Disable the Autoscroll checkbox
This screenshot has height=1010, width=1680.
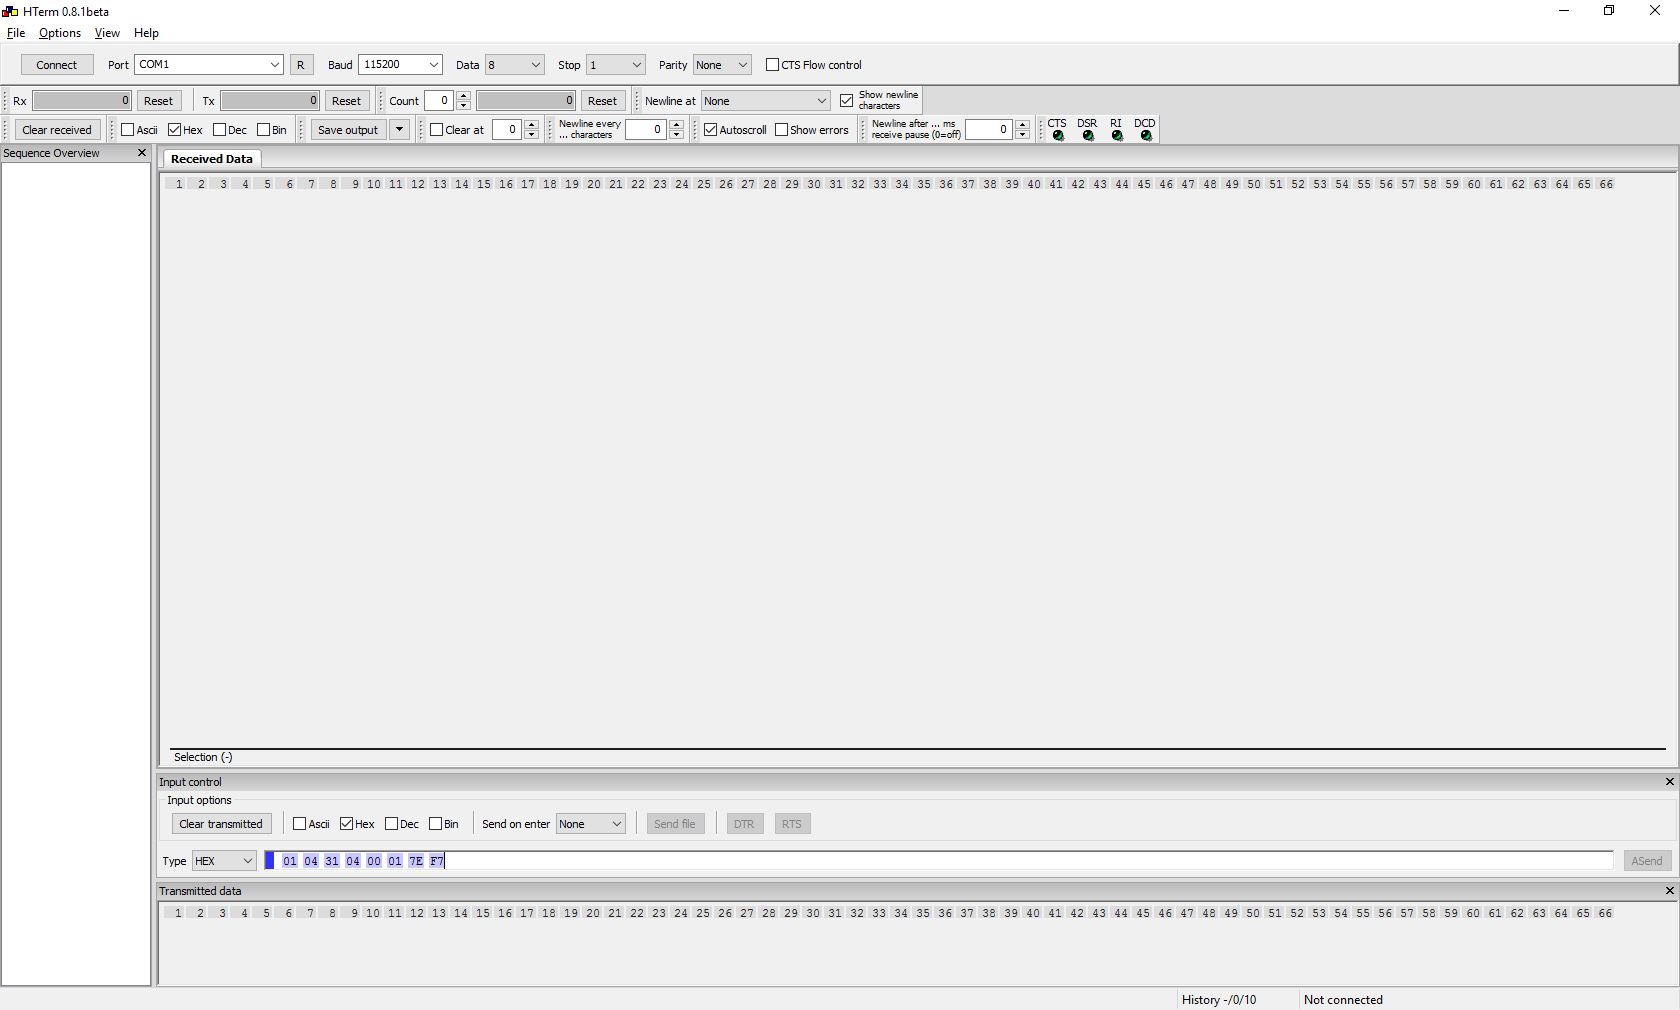(x=711, y=130)
